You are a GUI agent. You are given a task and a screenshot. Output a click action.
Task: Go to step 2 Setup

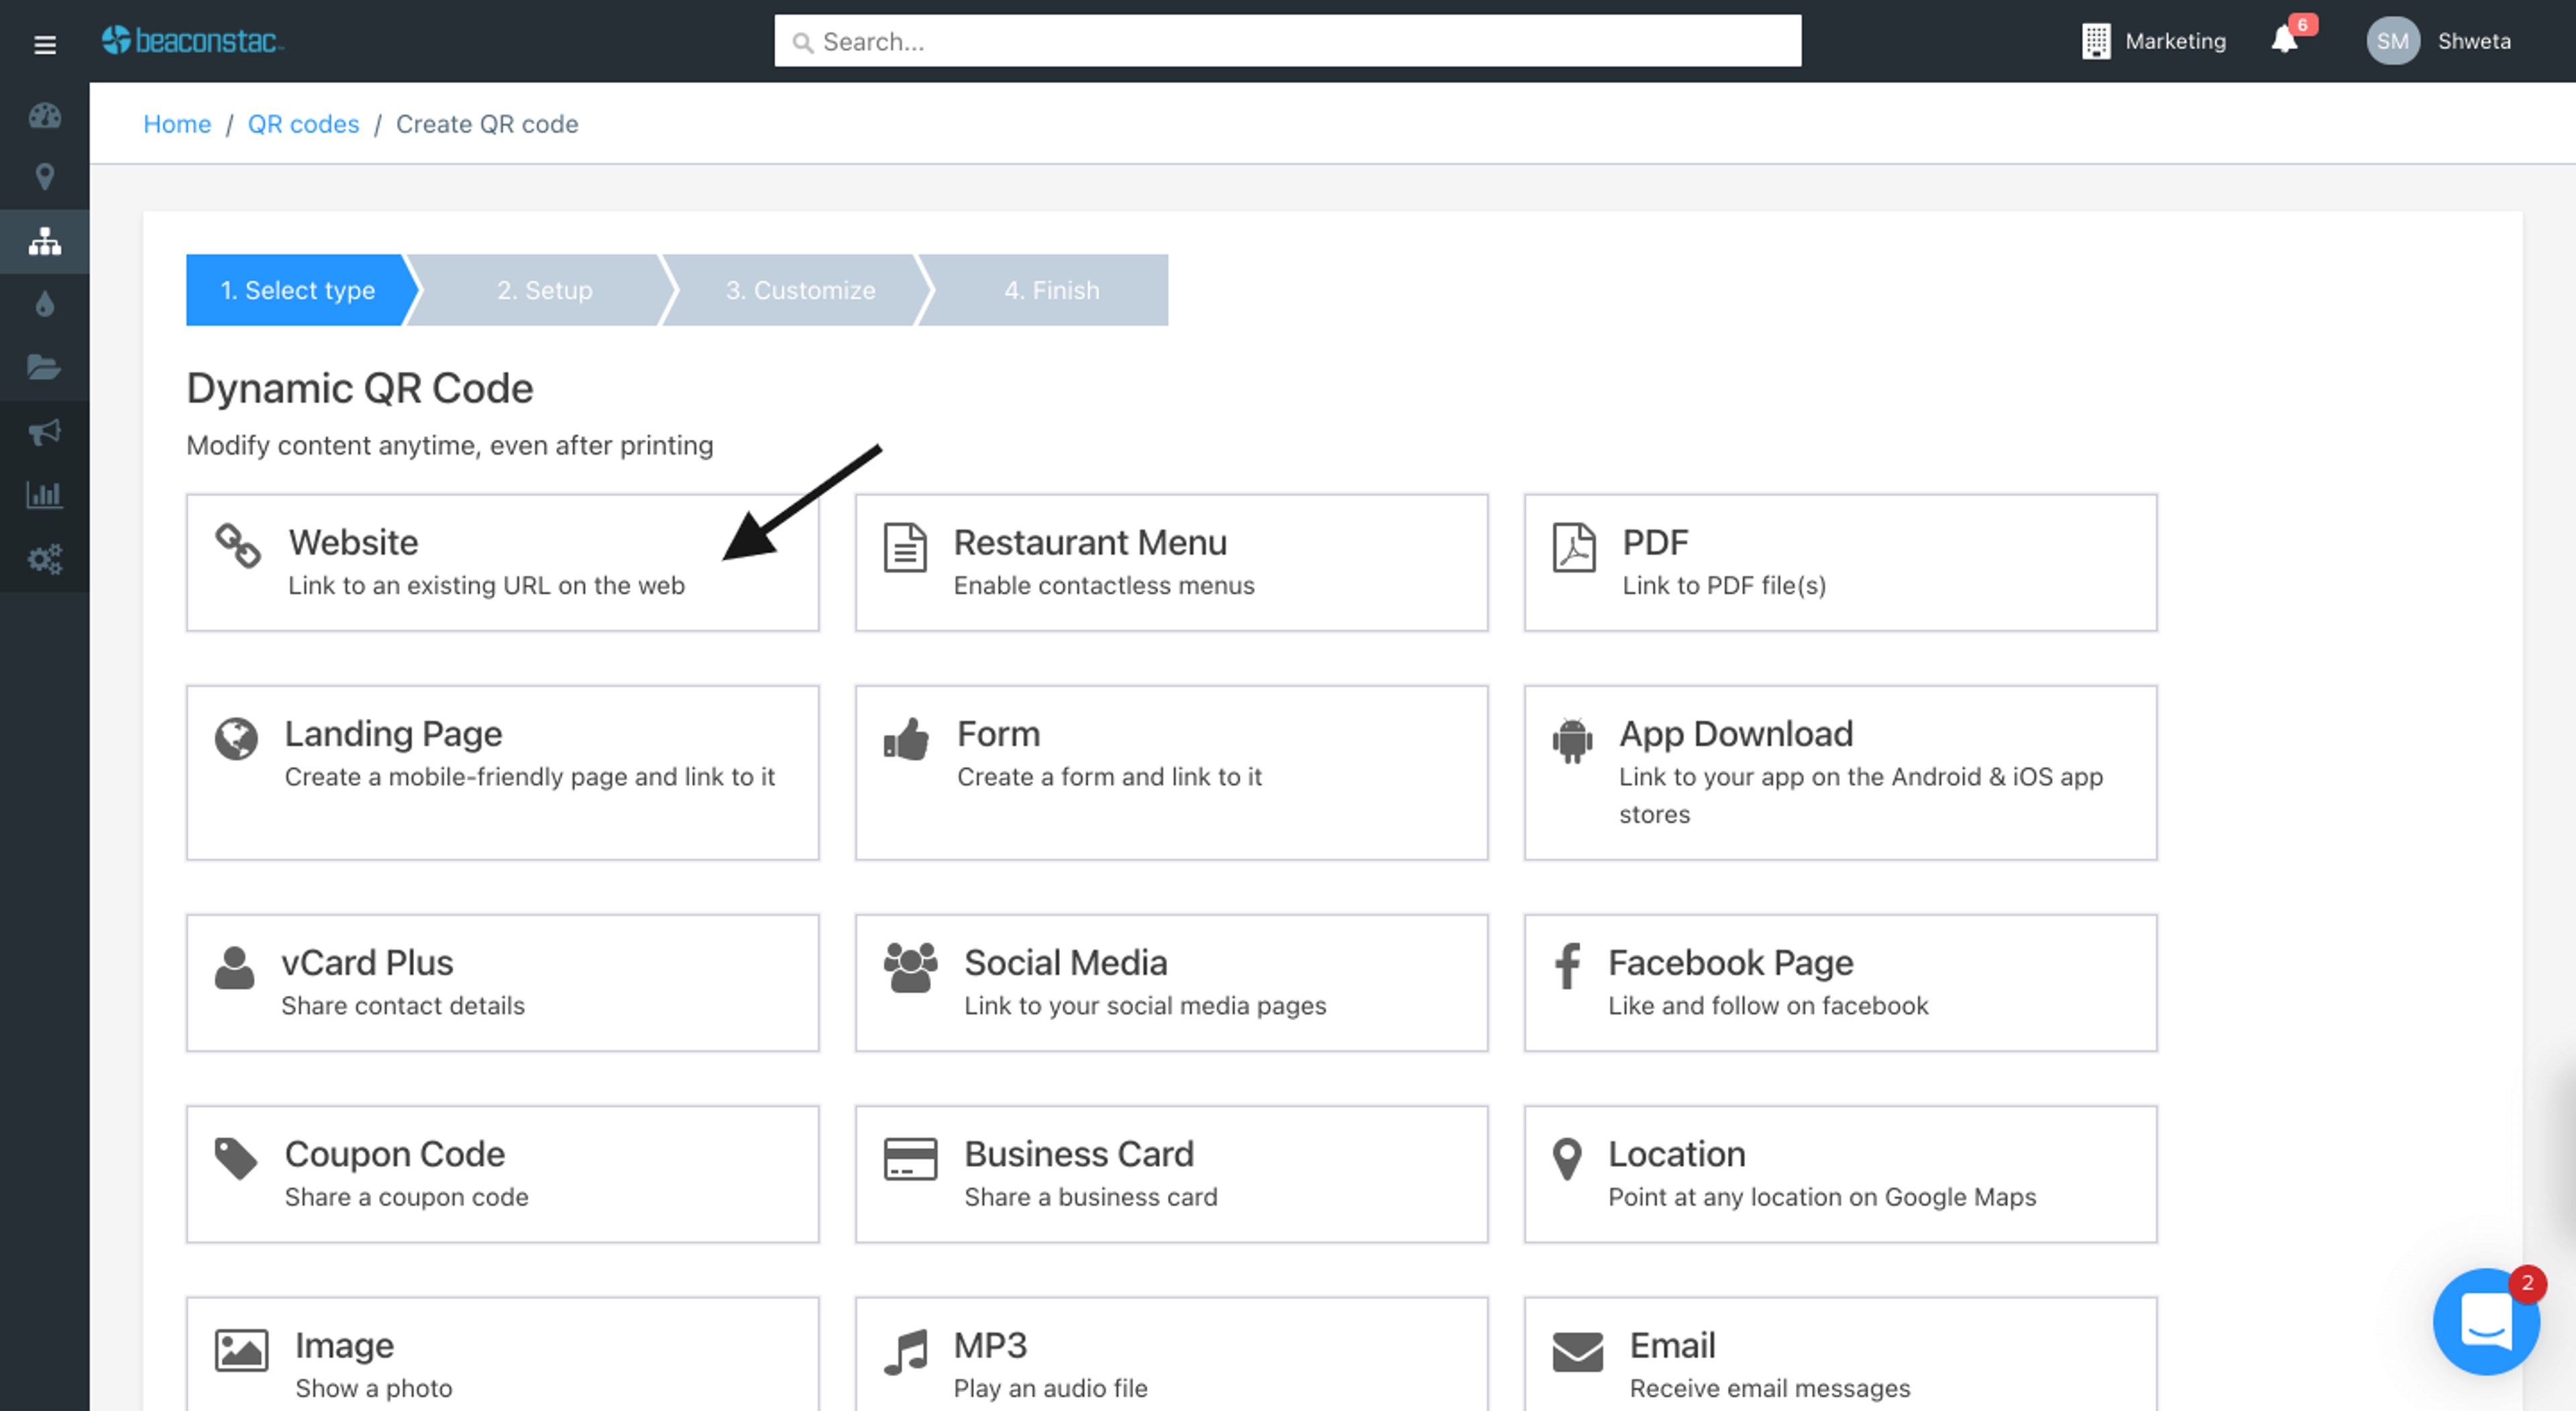[544, 290]
